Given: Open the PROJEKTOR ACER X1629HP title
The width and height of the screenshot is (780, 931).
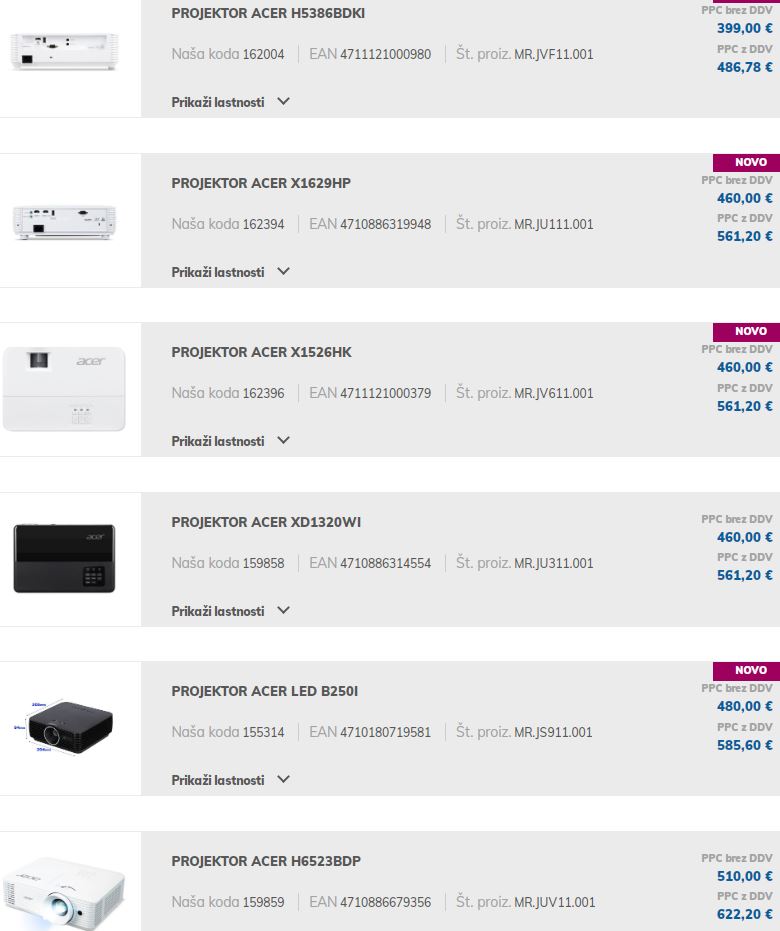Looking at the screenshot, I should pos(261,183).
